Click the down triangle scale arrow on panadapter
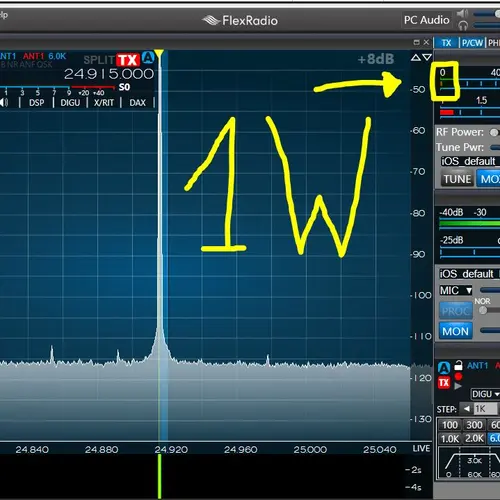Screen dimensions: 500x500 point(427,57)
